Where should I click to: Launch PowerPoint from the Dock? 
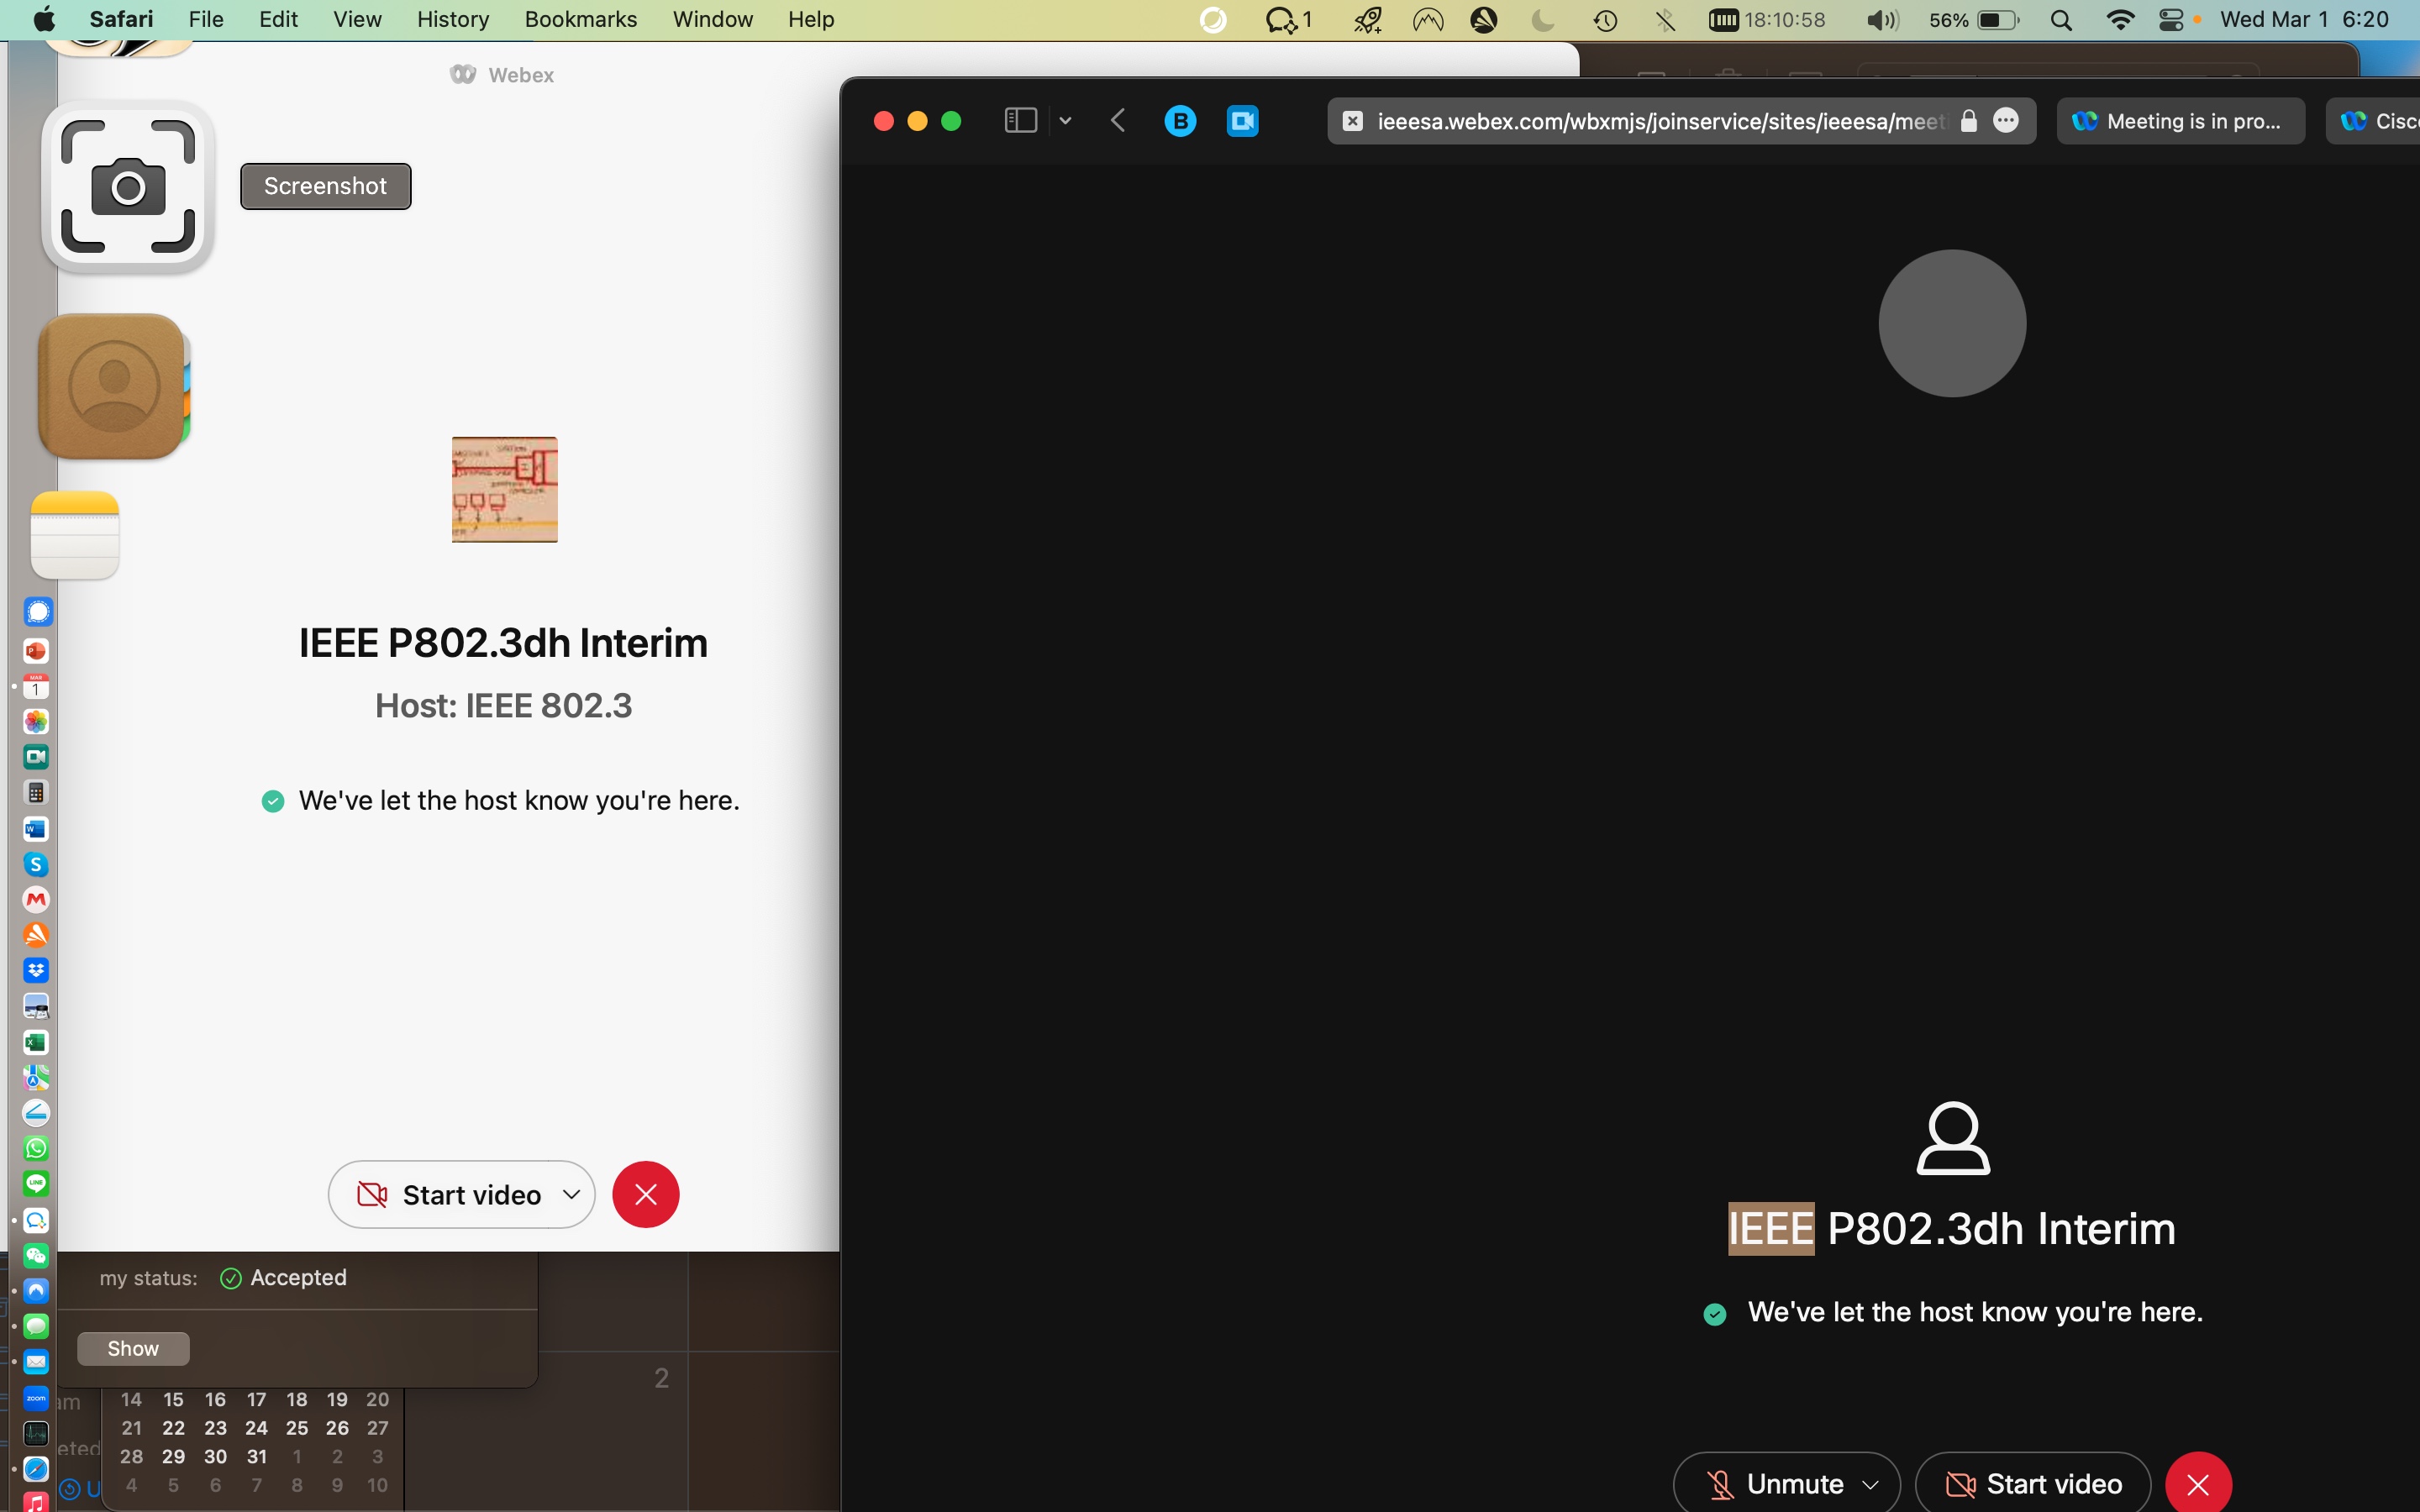(36, 651)
